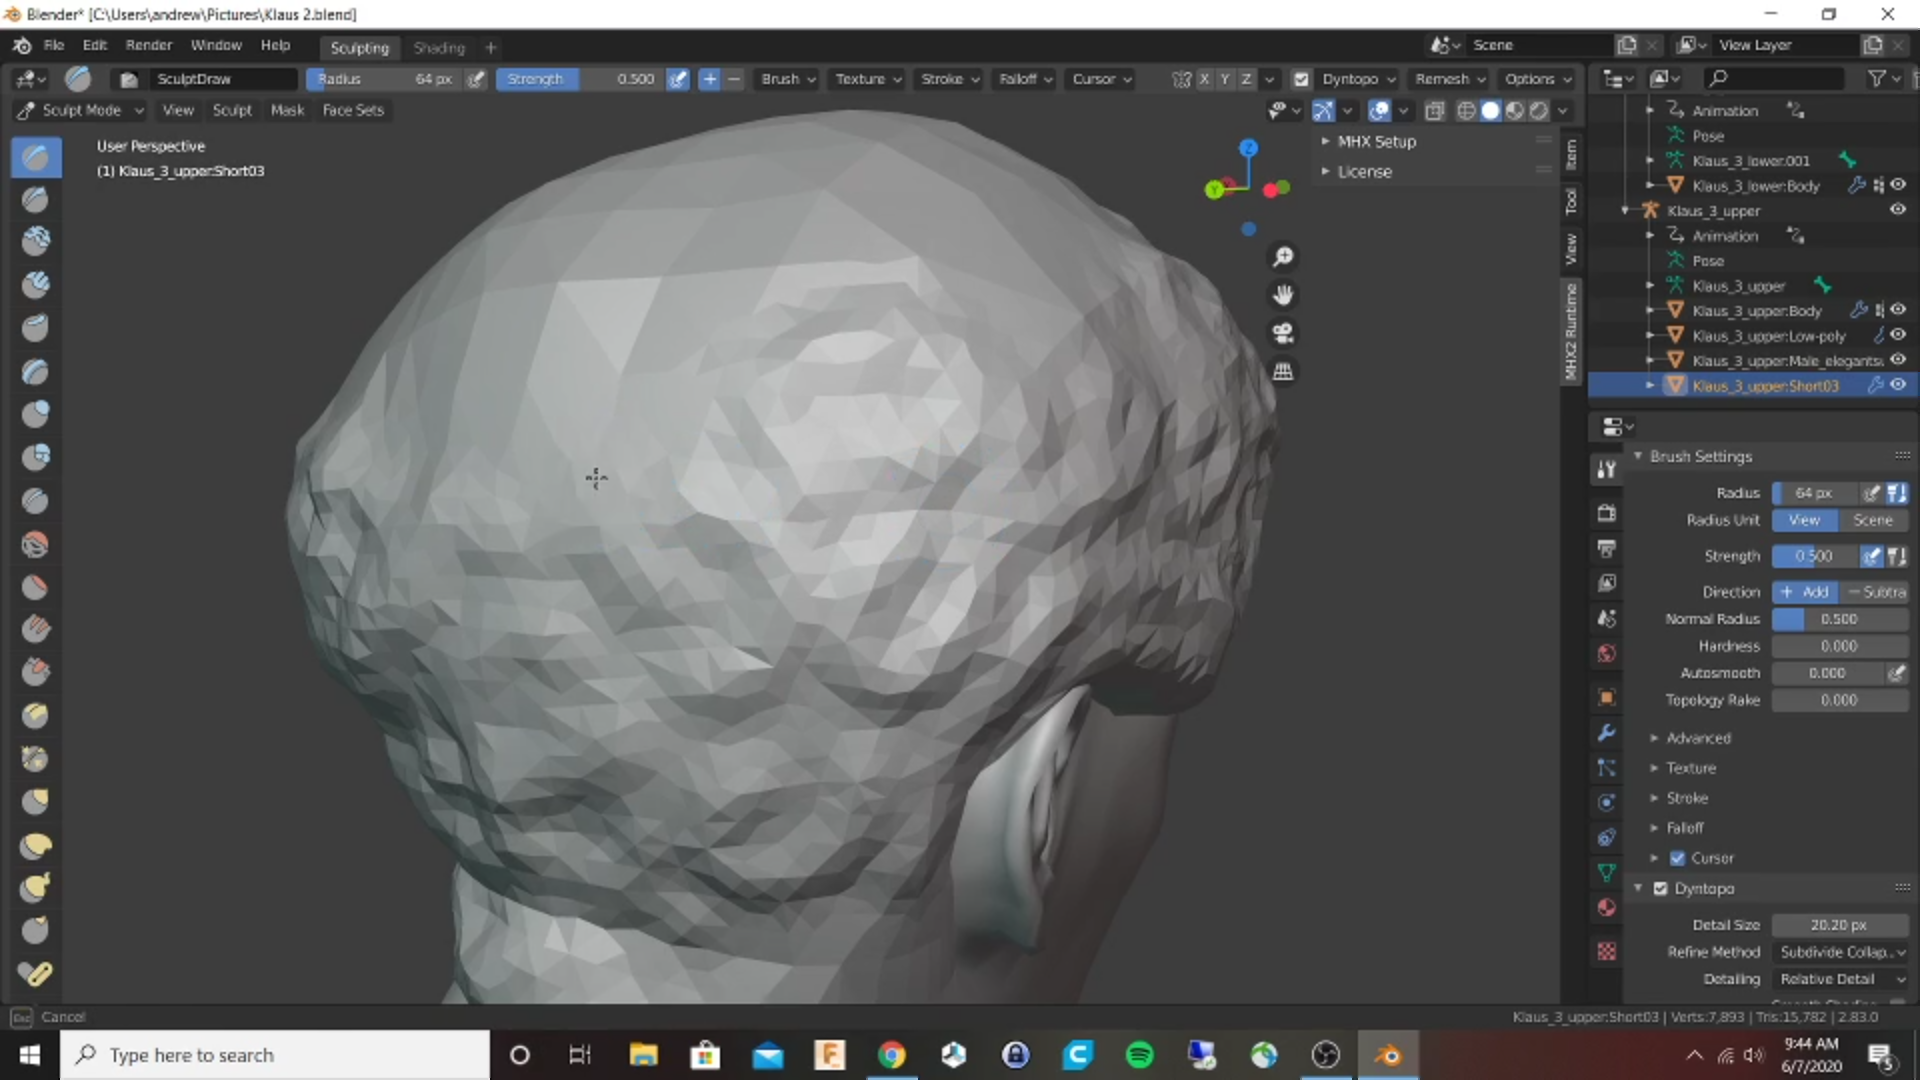
Task: Open the Render Properties camera tab
Action: click(1606, 513)
